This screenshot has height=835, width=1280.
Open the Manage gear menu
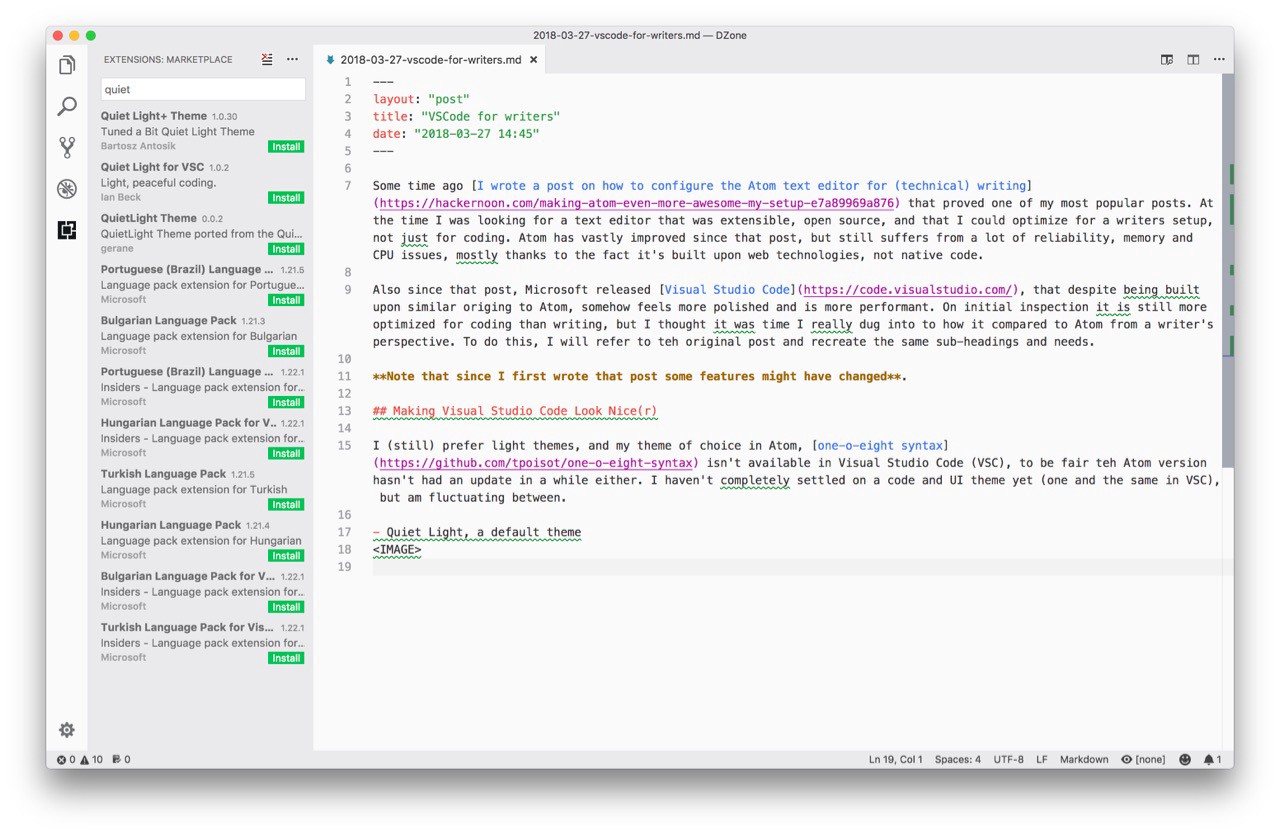coord(67,730)
